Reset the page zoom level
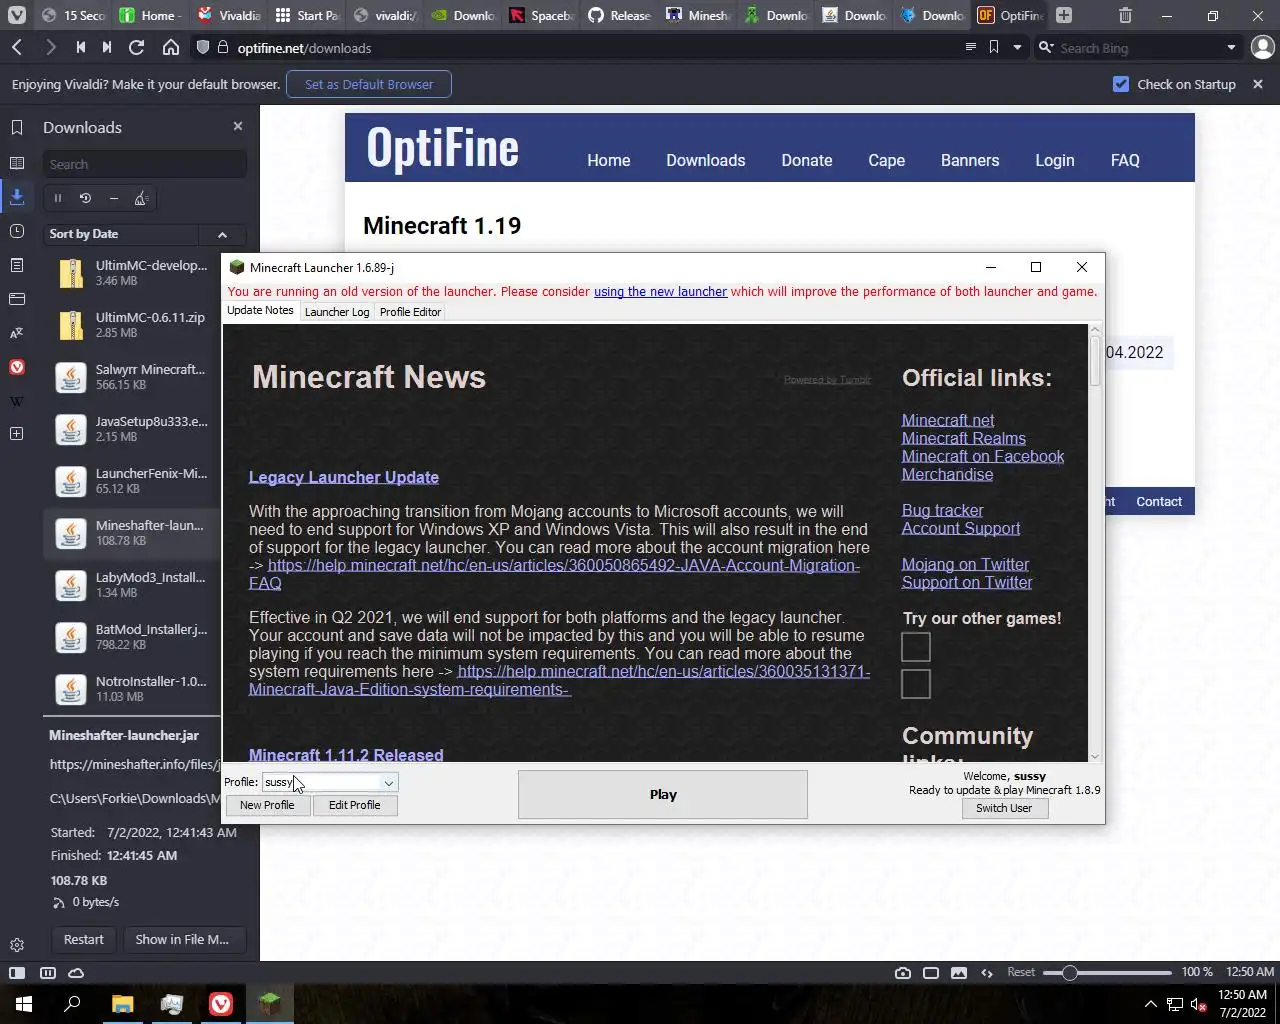 click(x=1021, y=972)
